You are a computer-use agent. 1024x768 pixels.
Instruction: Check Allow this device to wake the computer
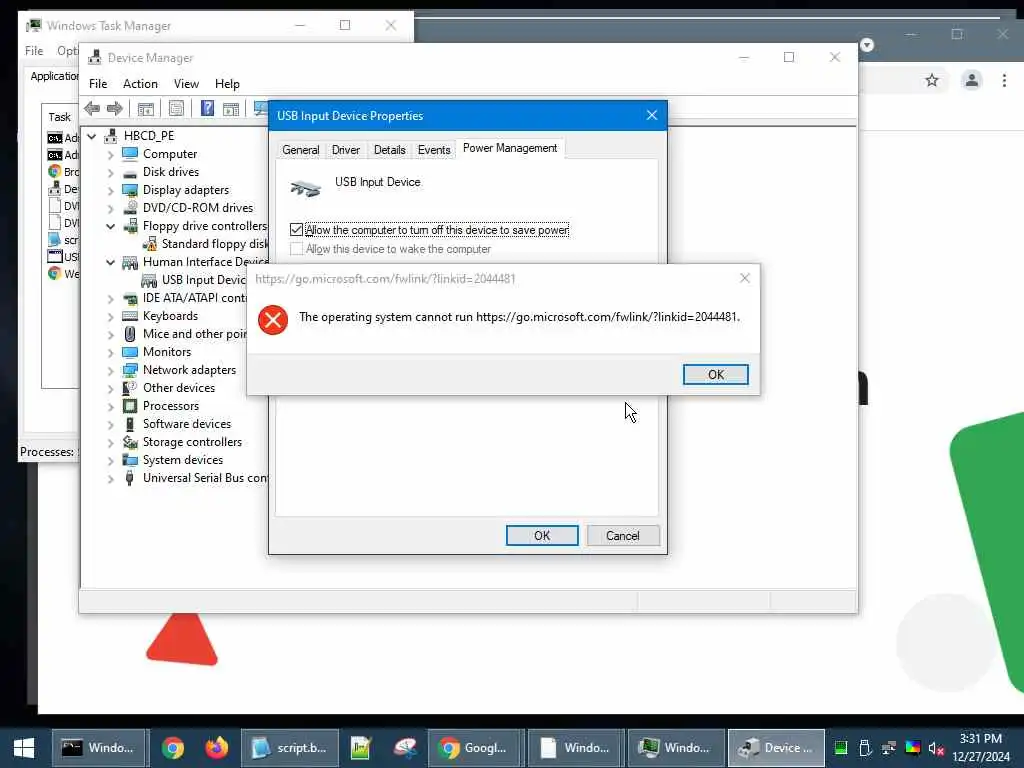(x=296, y=249)
